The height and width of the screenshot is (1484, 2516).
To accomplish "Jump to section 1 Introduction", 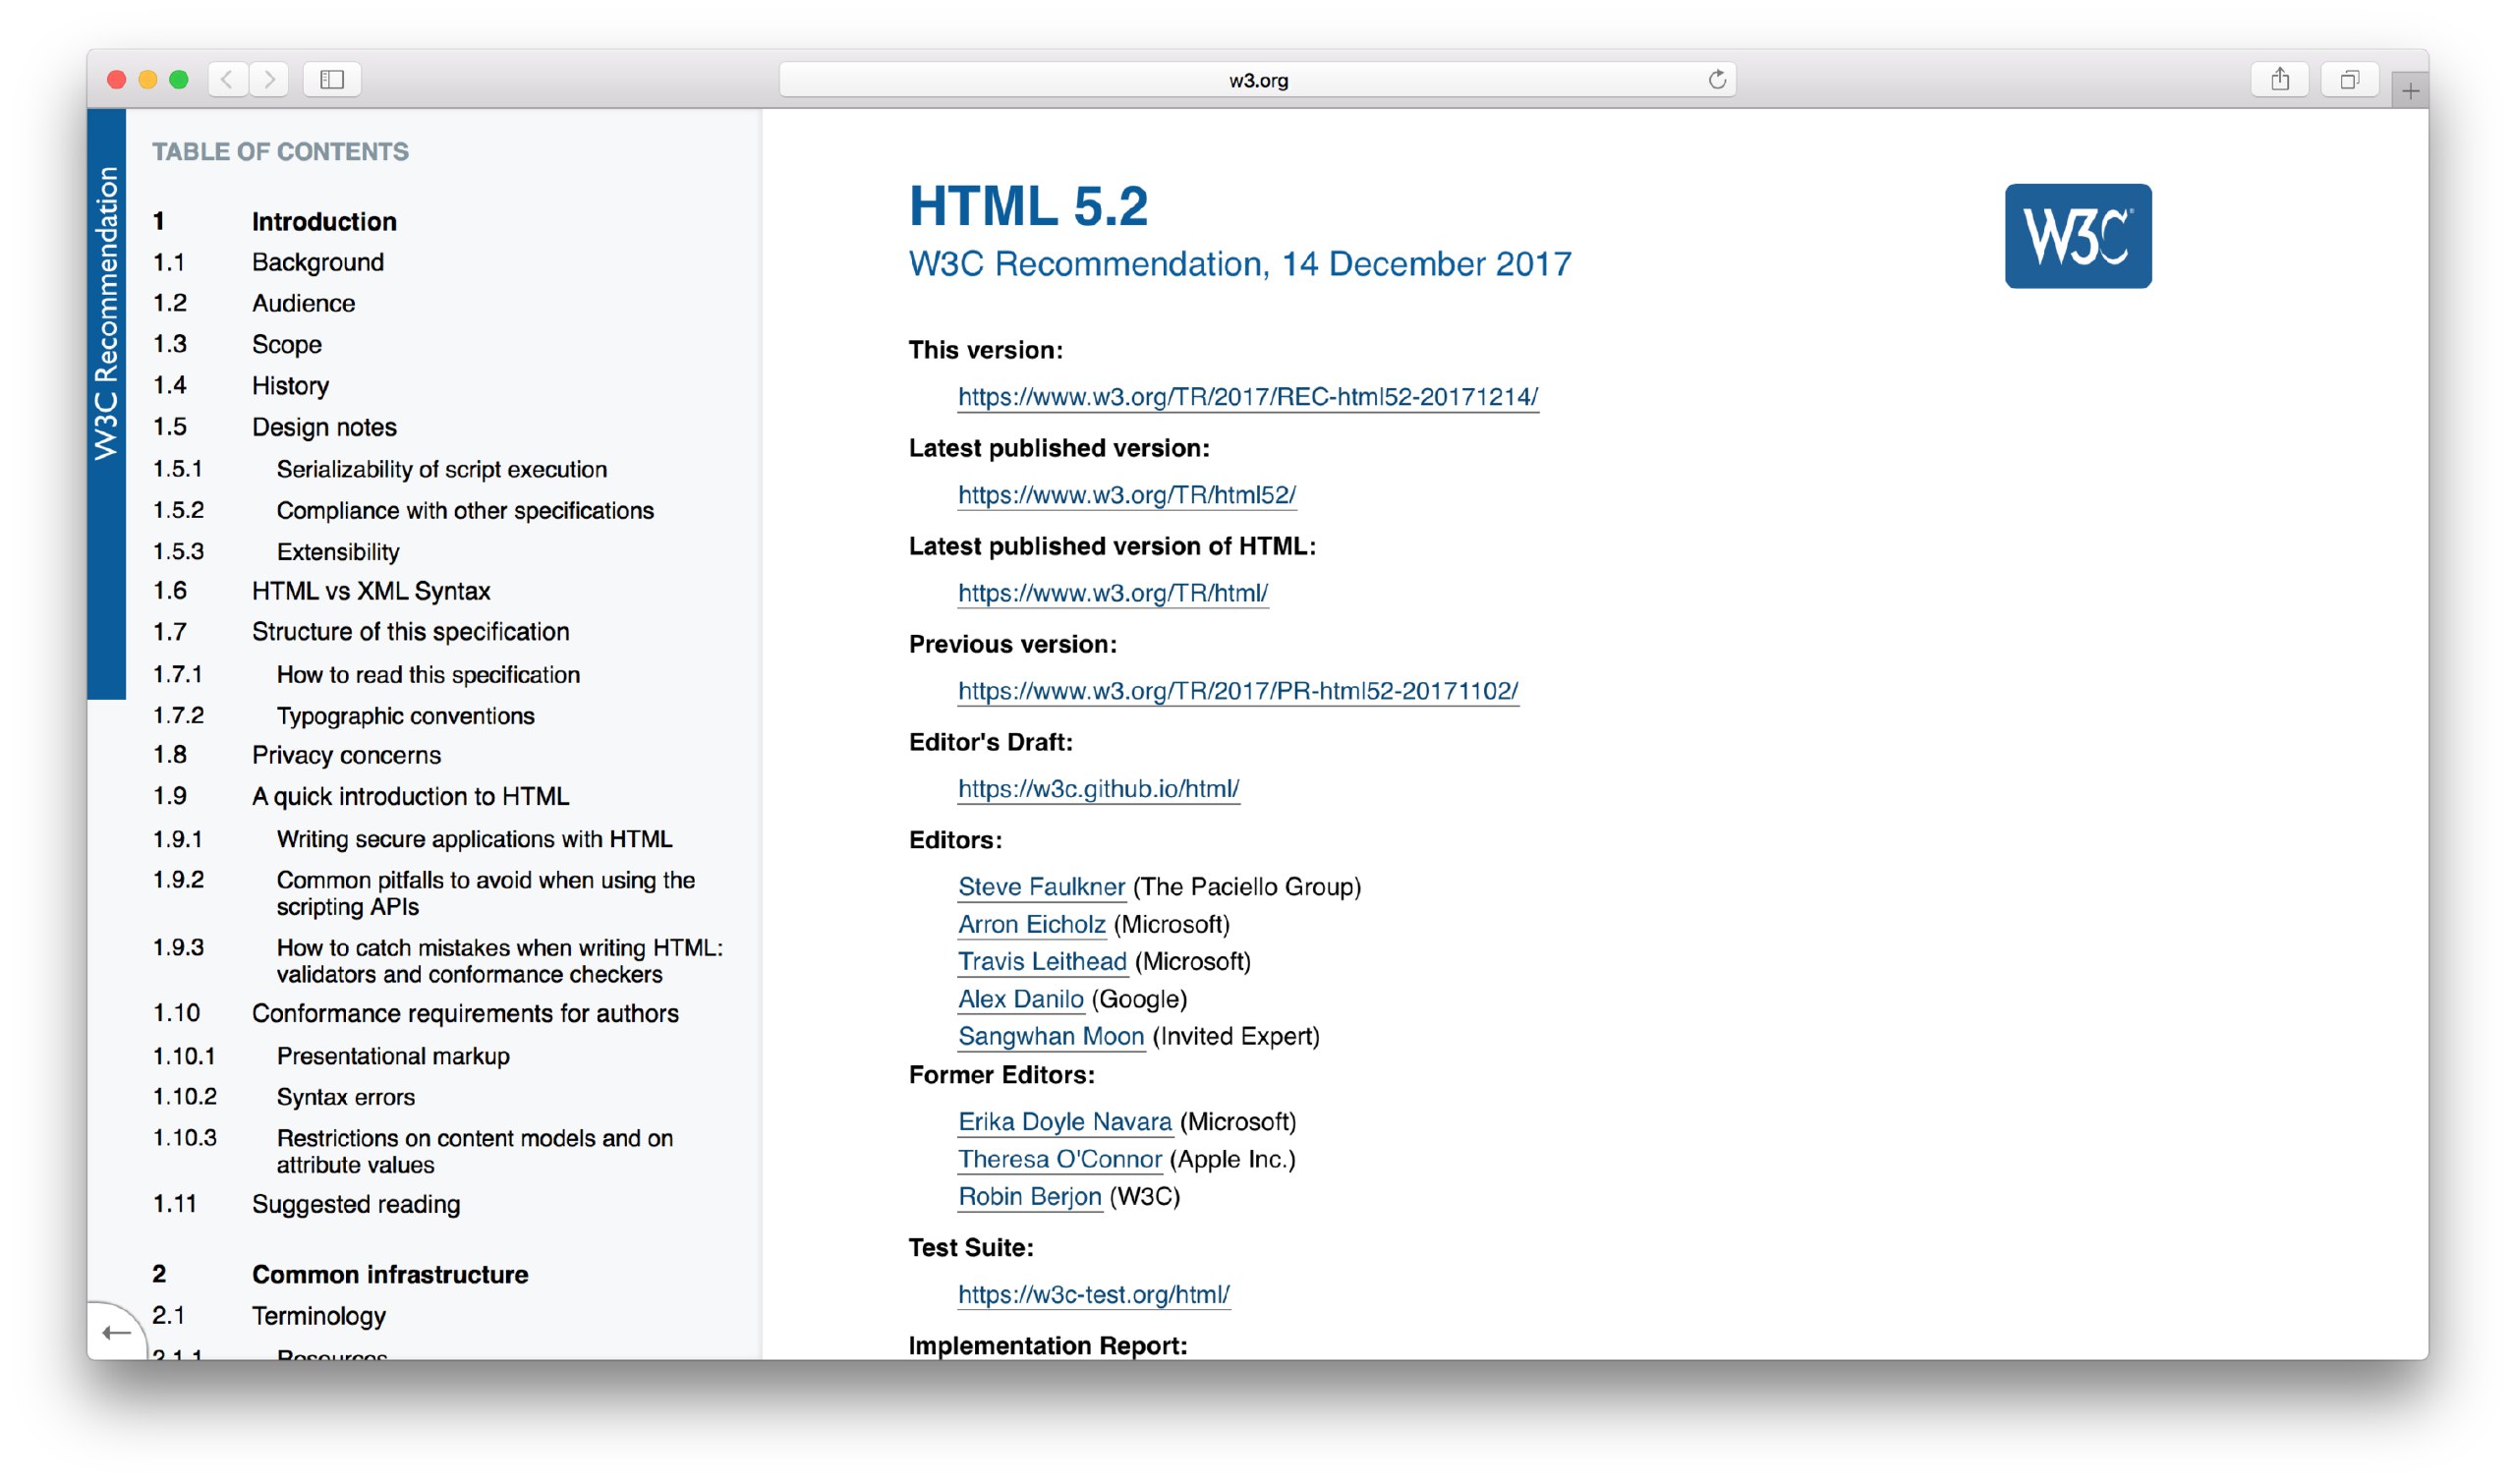I will coord(324,221).
